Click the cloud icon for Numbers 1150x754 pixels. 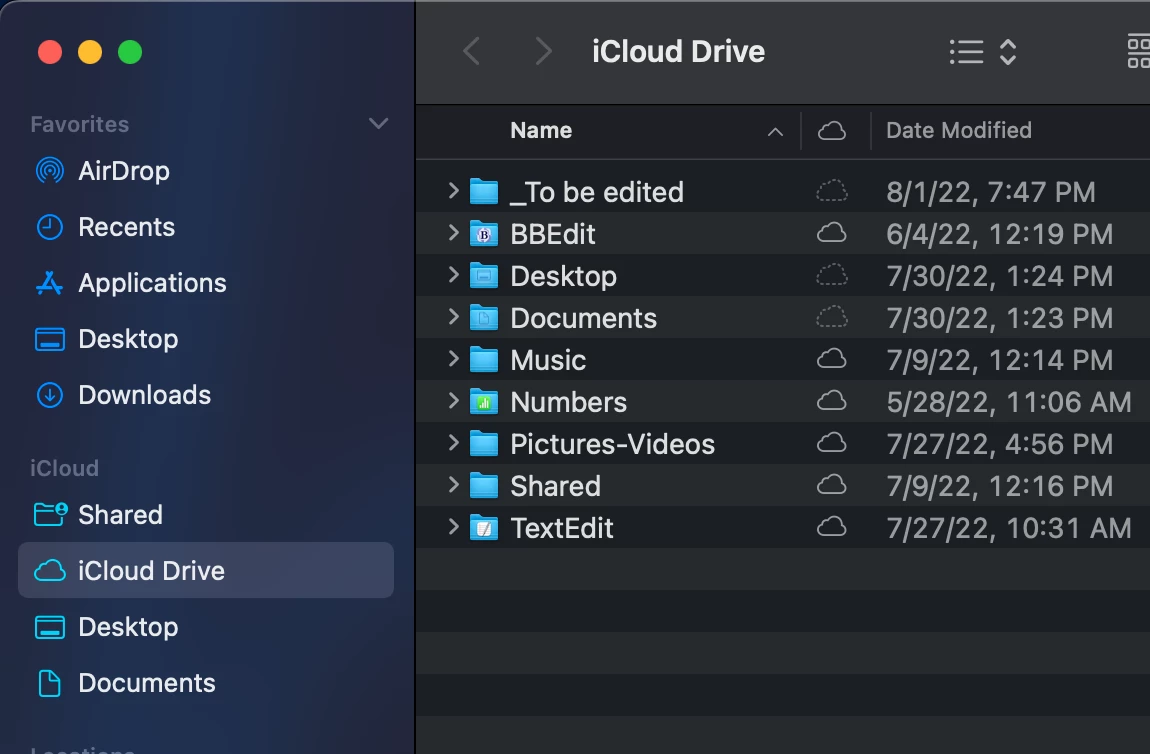[x=832, y=401]
